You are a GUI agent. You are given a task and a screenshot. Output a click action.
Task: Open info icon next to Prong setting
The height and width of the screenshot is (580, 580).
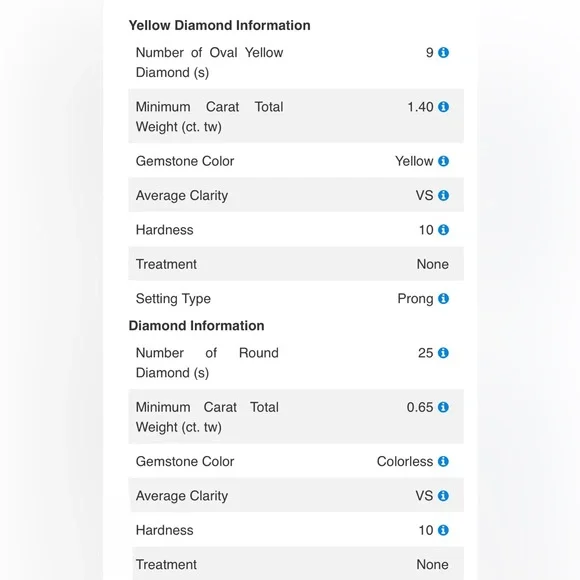tap(443, 299)
